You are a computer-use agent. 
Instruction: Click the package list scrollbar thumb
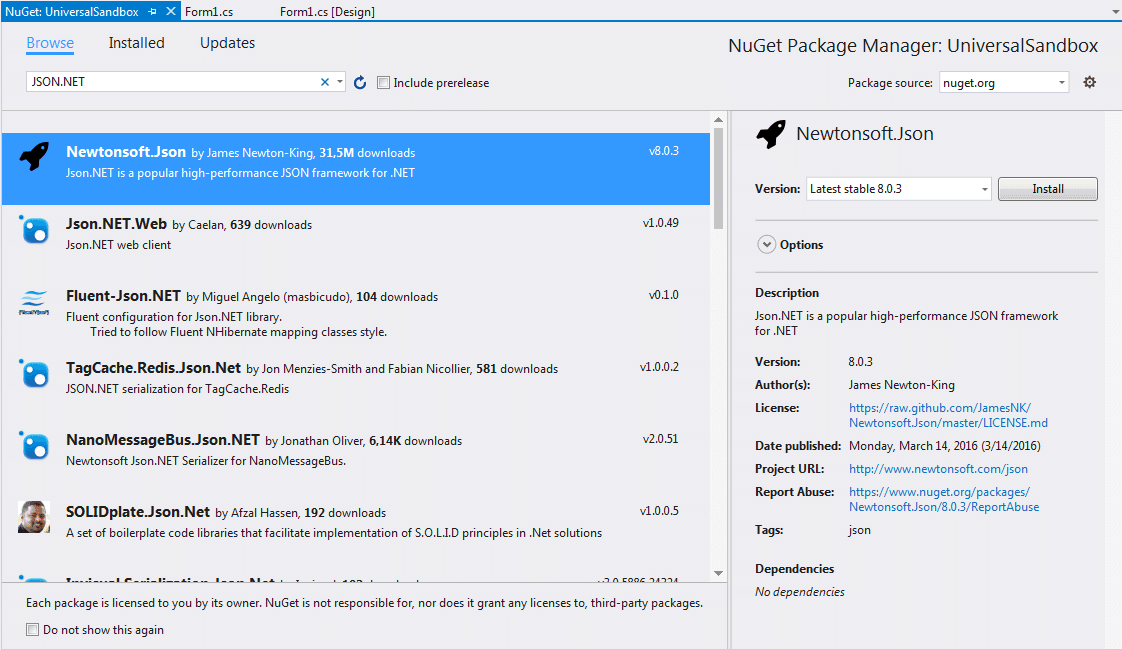coord(718,178)
